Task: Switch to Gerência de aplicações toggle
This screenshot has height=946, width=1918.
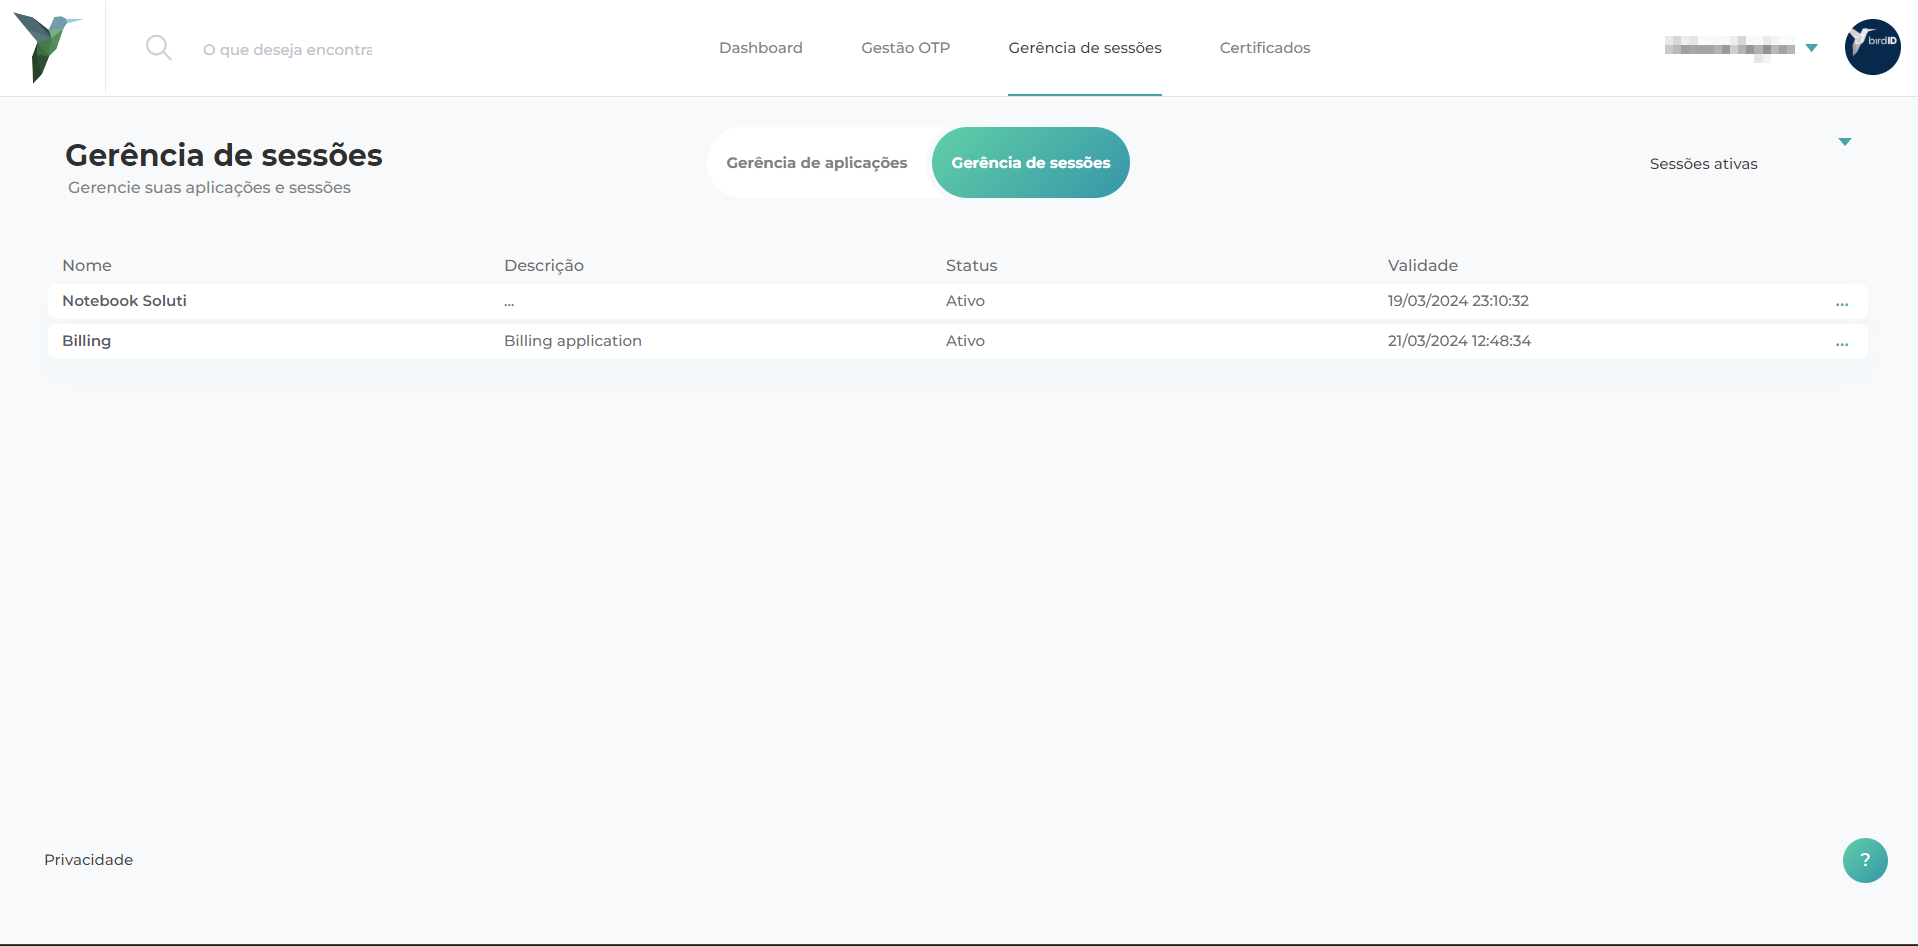Action: [x=816, y=163]
